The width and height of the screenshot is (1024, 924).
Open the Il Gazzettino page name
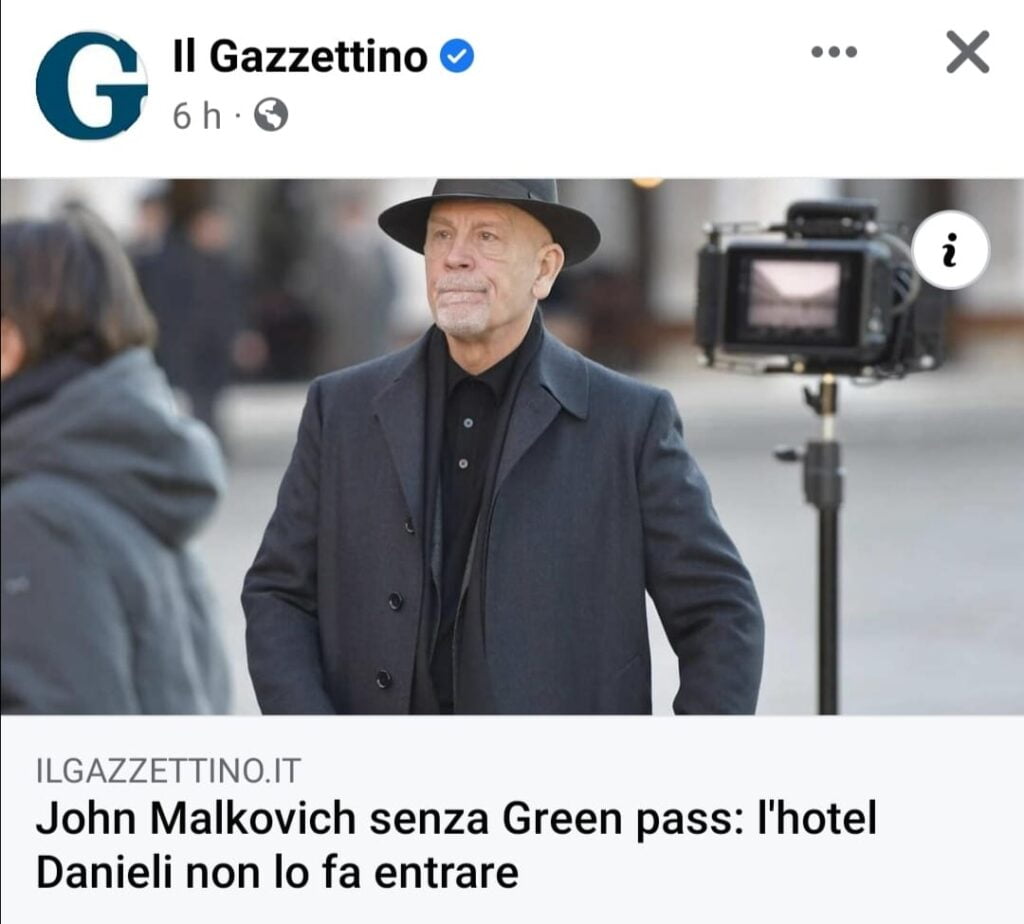[x=300, y=56]
